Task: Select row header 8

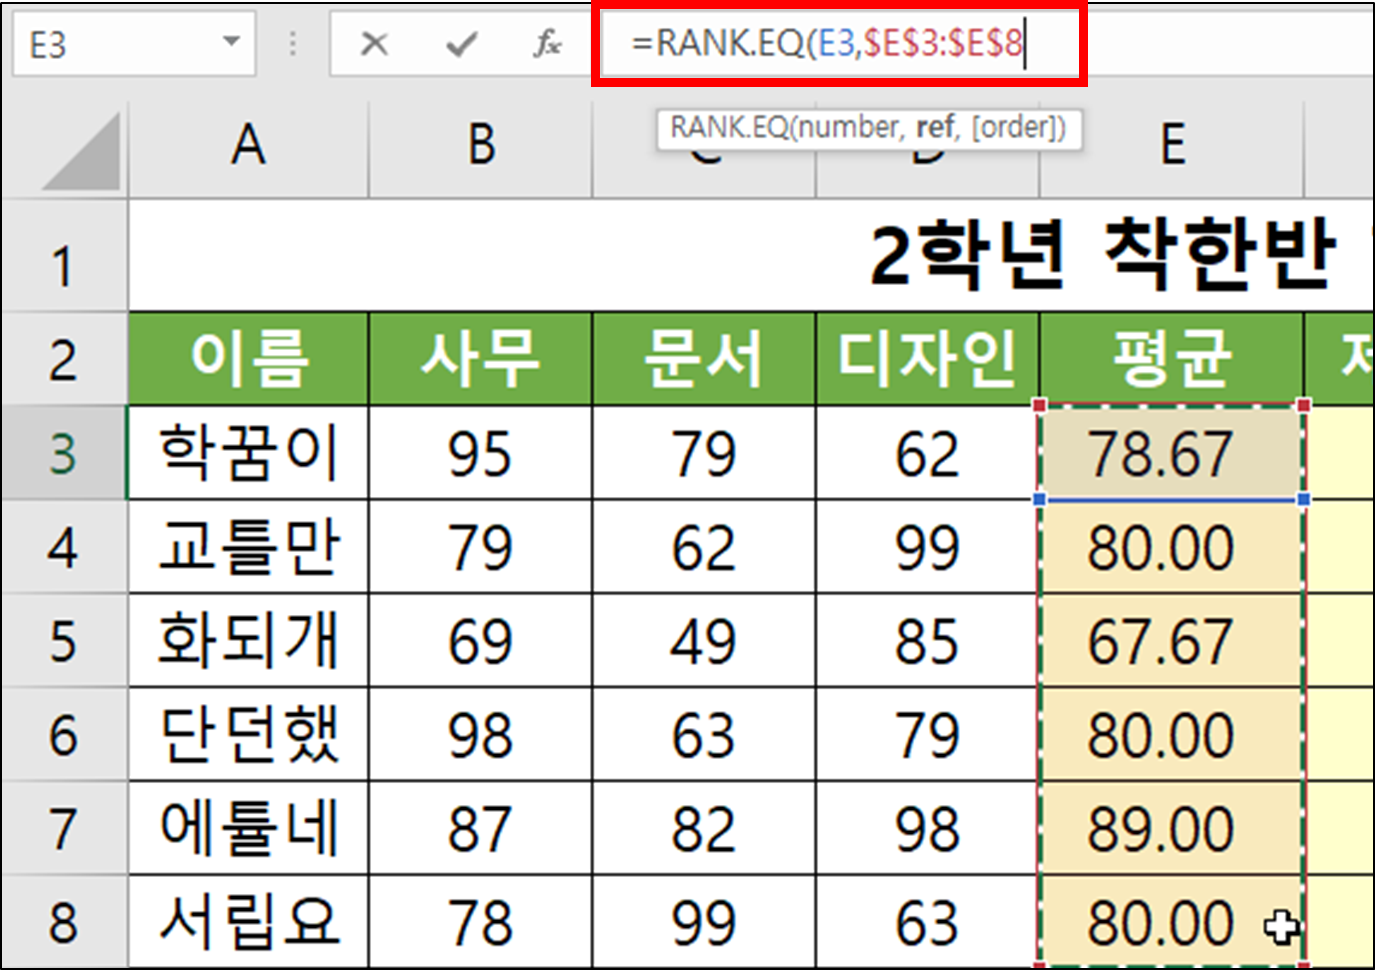Action: pyautogui.click(x=63, y=922)
